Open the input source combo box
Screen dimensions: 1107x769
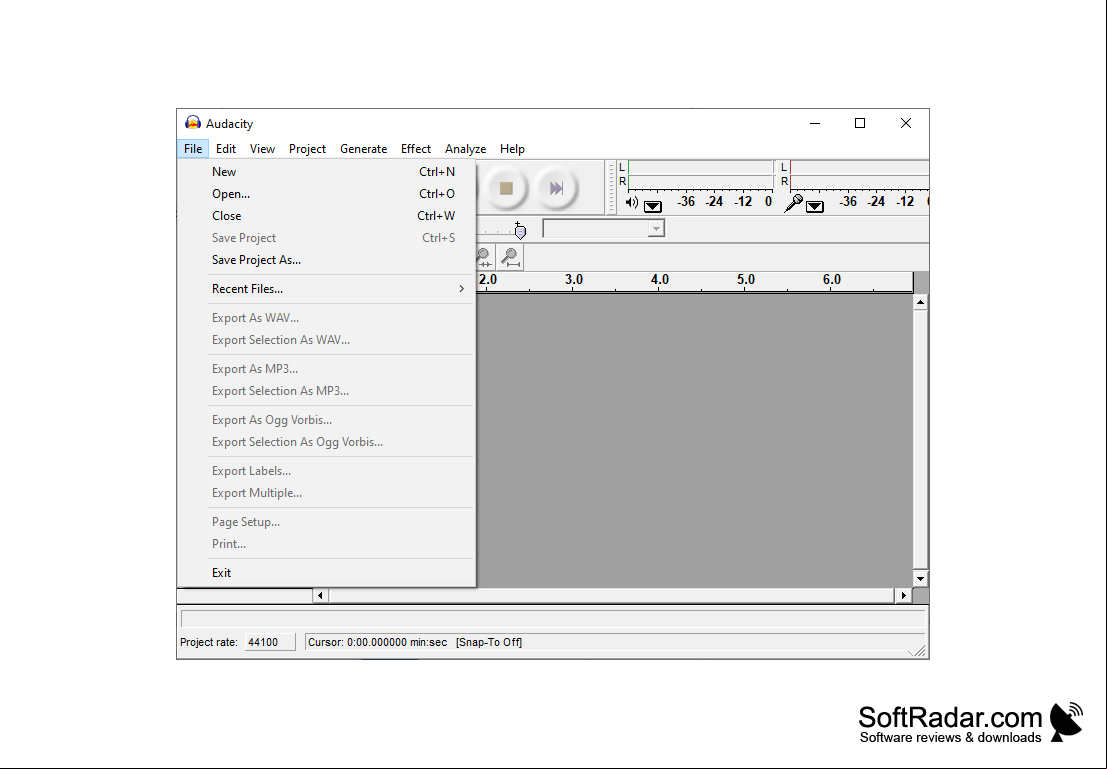tap(603, 228)
